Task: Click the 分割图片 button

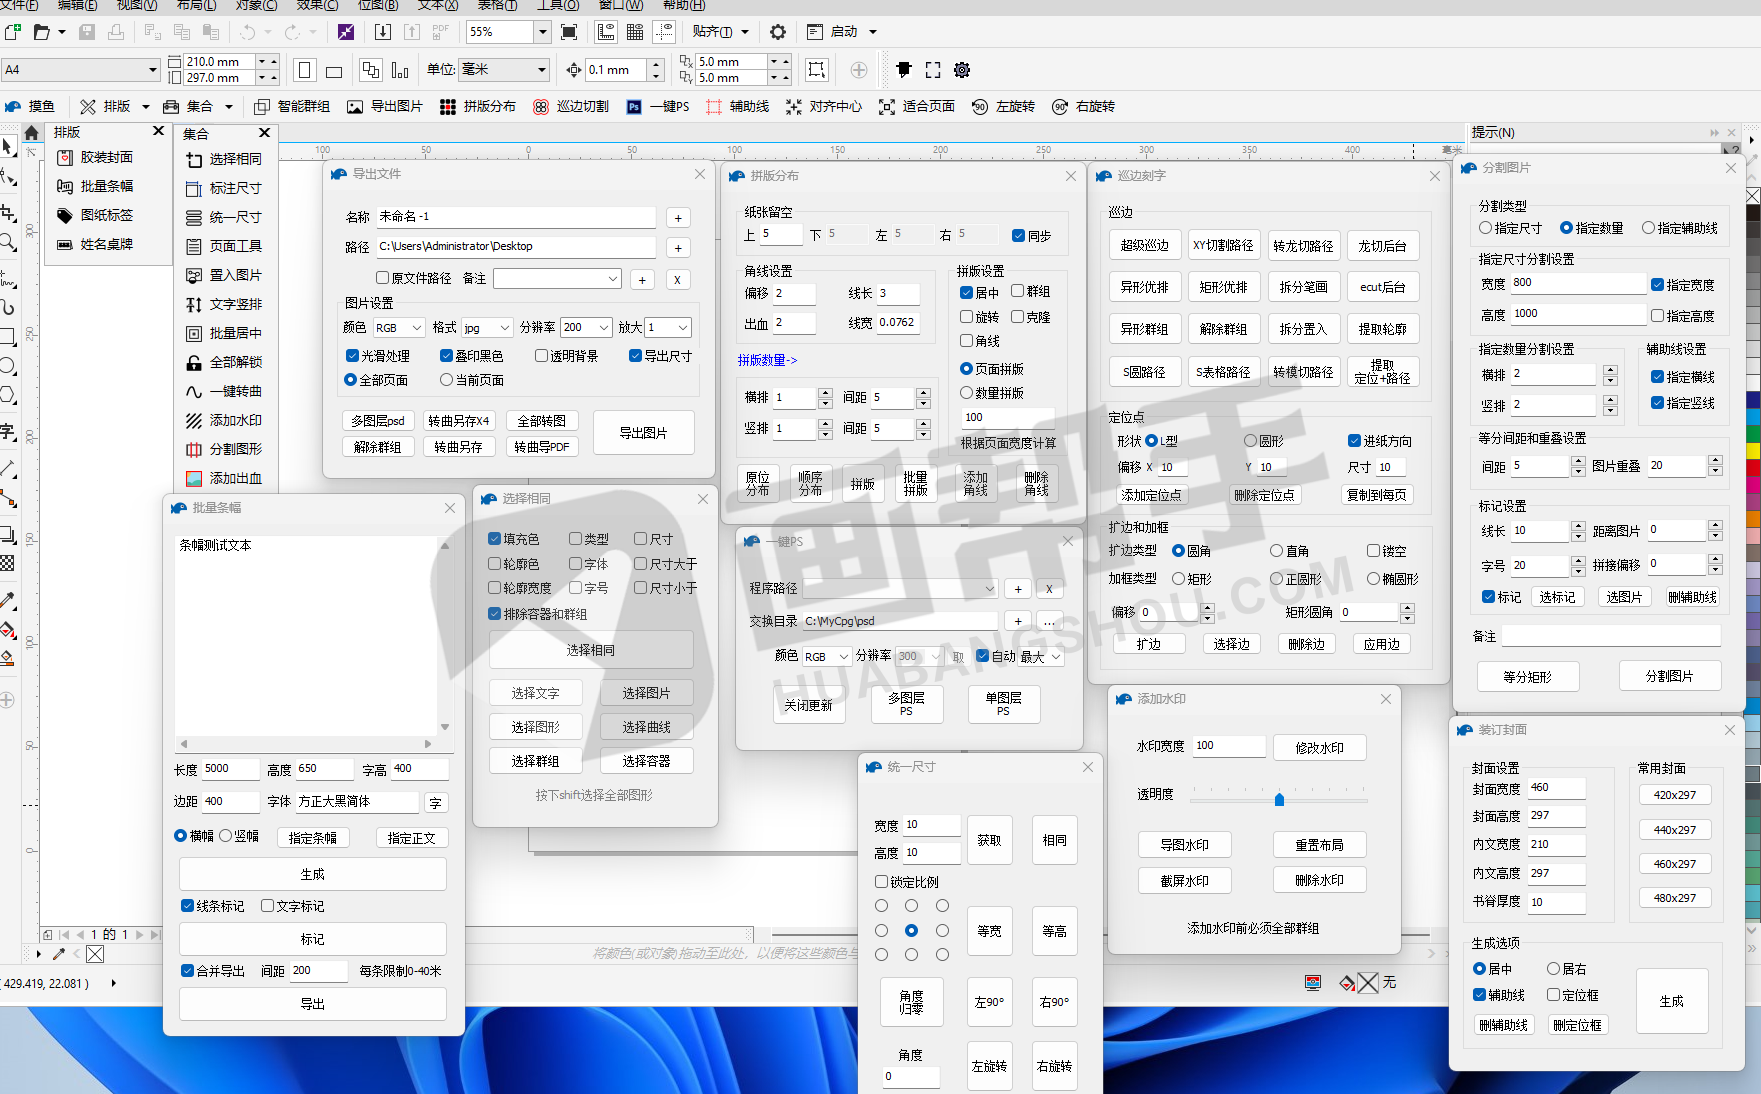Action: (1669, 676)
